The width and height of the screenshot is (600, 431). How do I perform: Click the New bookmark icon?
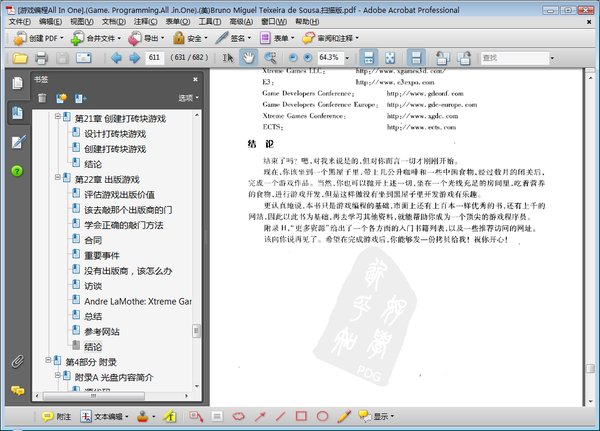click(61, 98)
